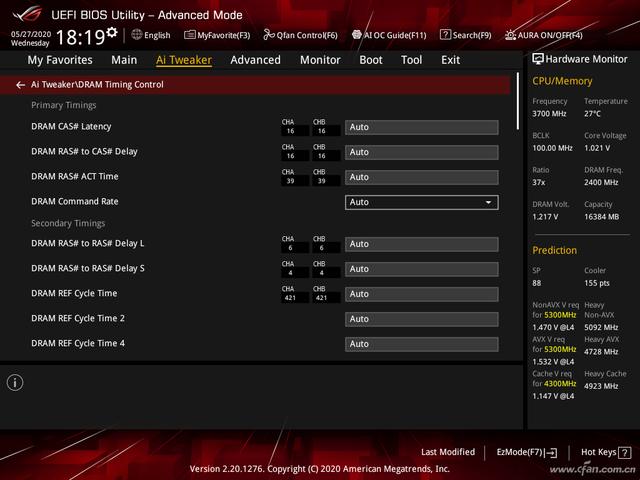
Task: Click the EzMode exit arrow icon
Action: tap(551, 452)
